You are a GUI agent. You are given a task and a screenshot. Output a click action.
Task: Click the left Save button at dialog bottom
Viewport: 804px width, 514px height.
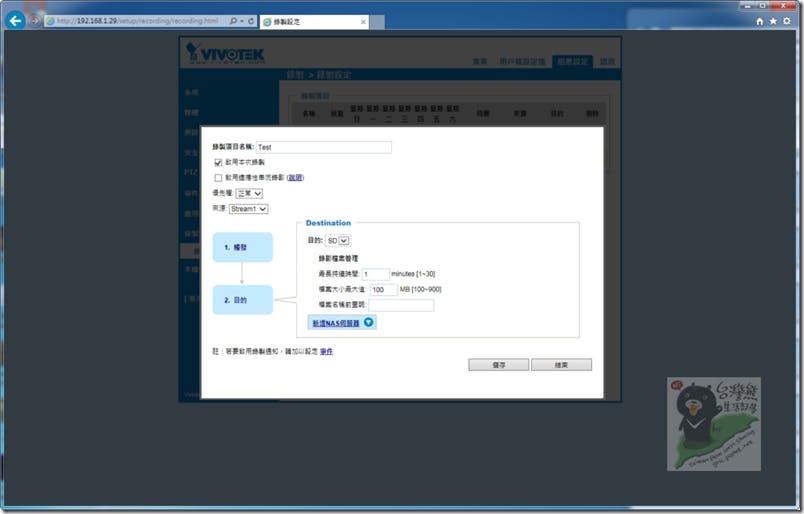498,365
